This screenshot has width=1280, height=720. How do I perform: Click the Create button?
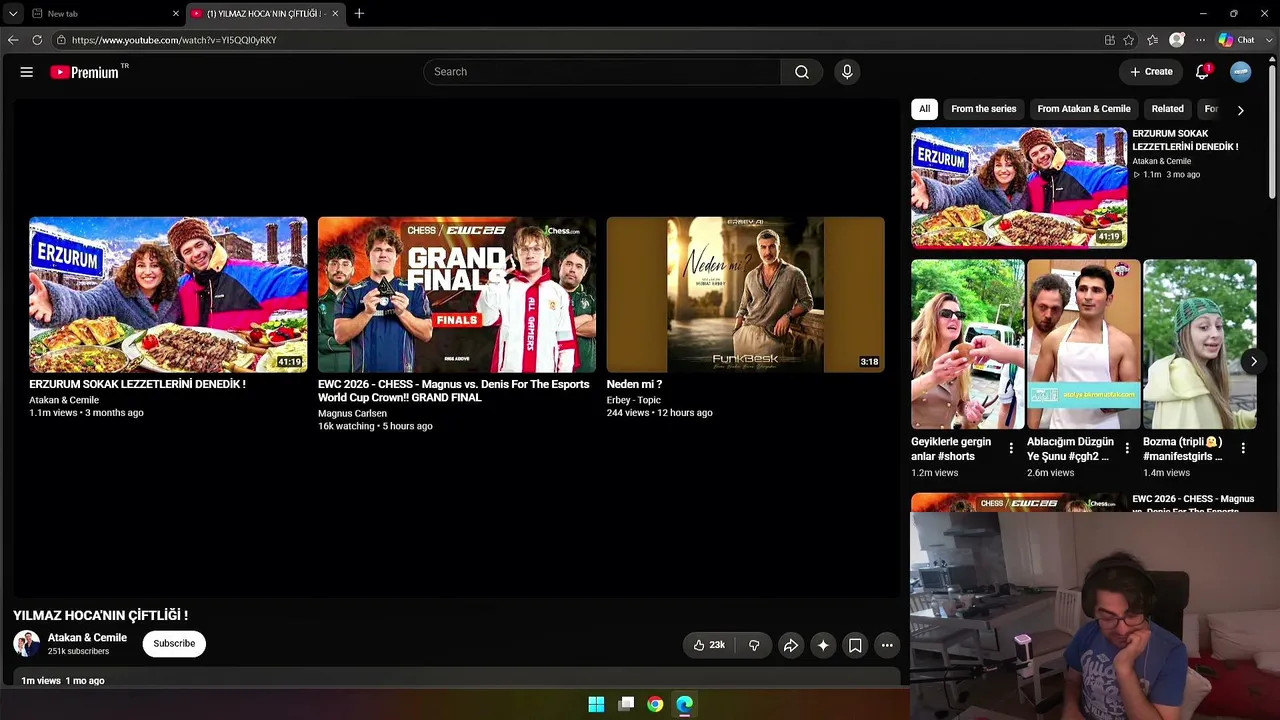(x=1151, y=72)
